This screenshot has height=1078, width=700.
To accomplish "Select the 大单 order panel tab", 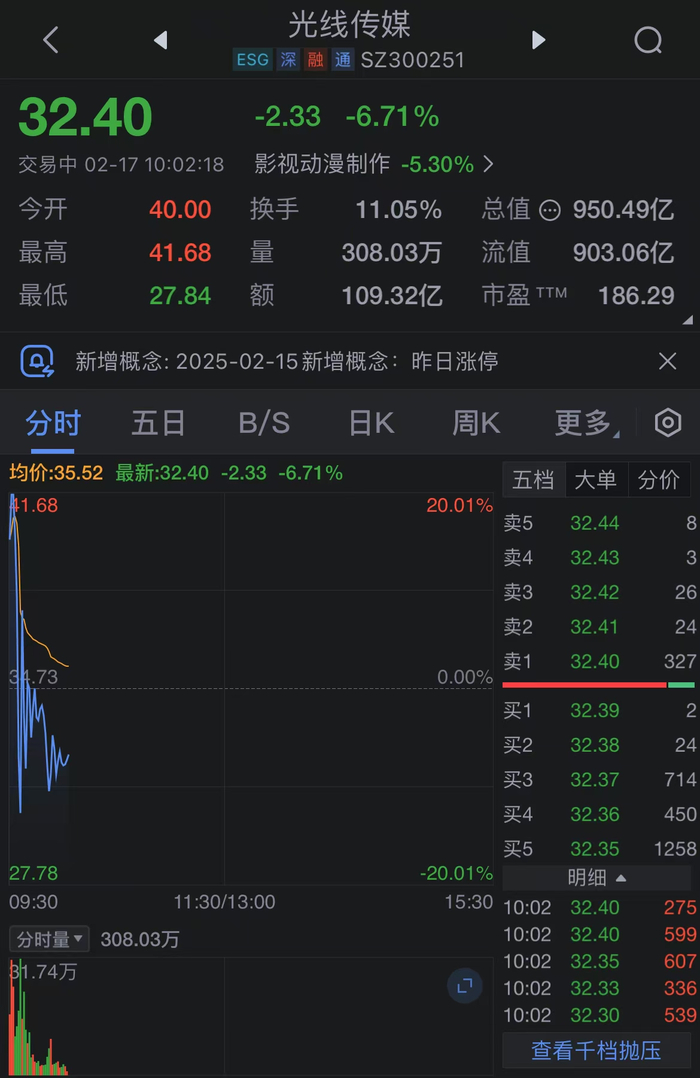I will (x=596, y=480).
